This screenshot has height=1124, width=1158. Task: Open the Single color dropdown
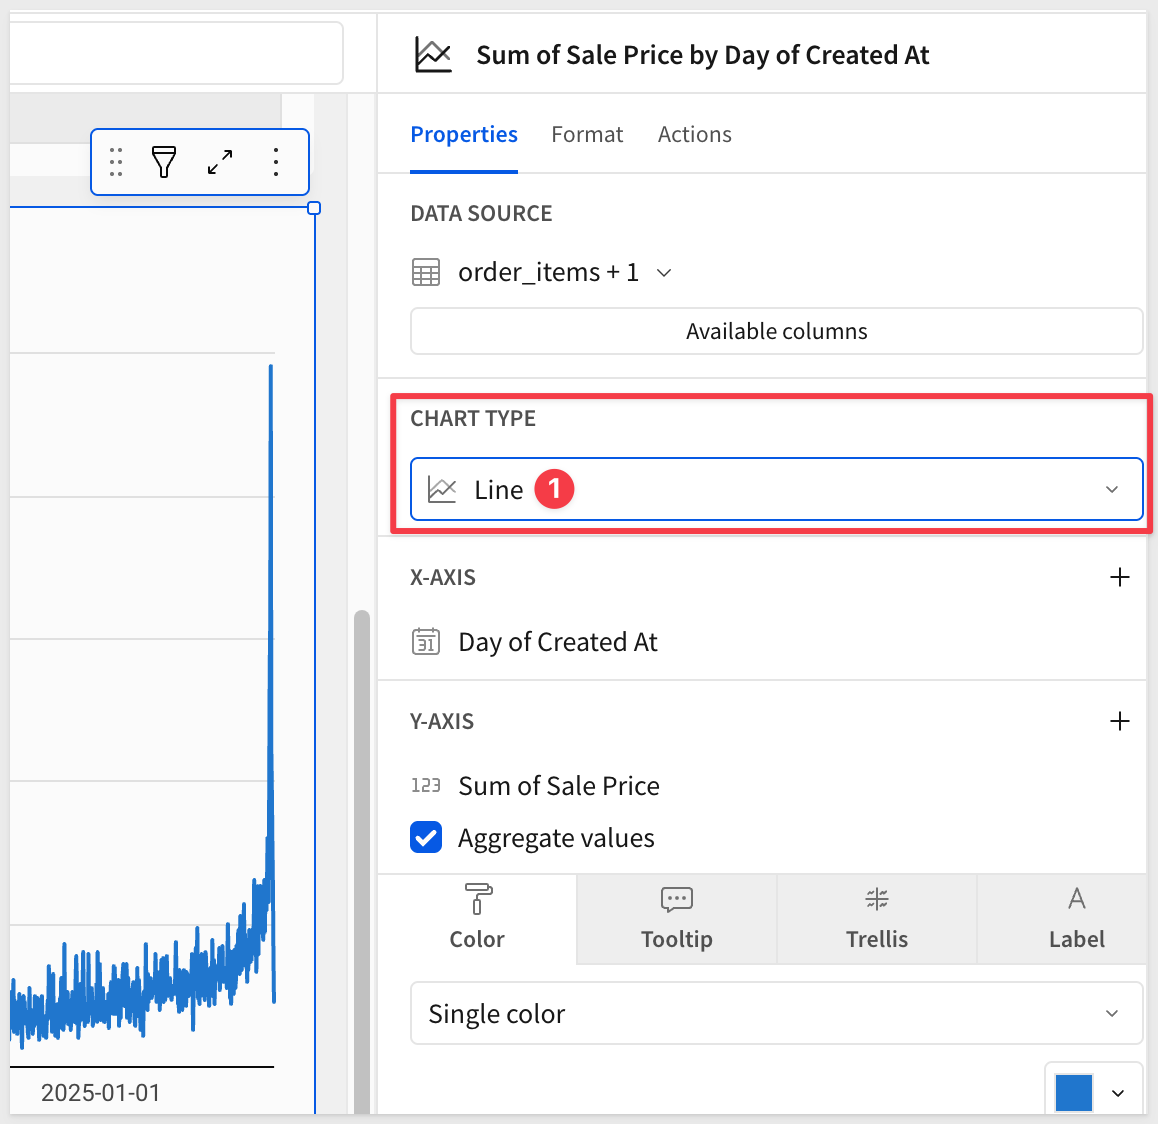click(776, 1014)
